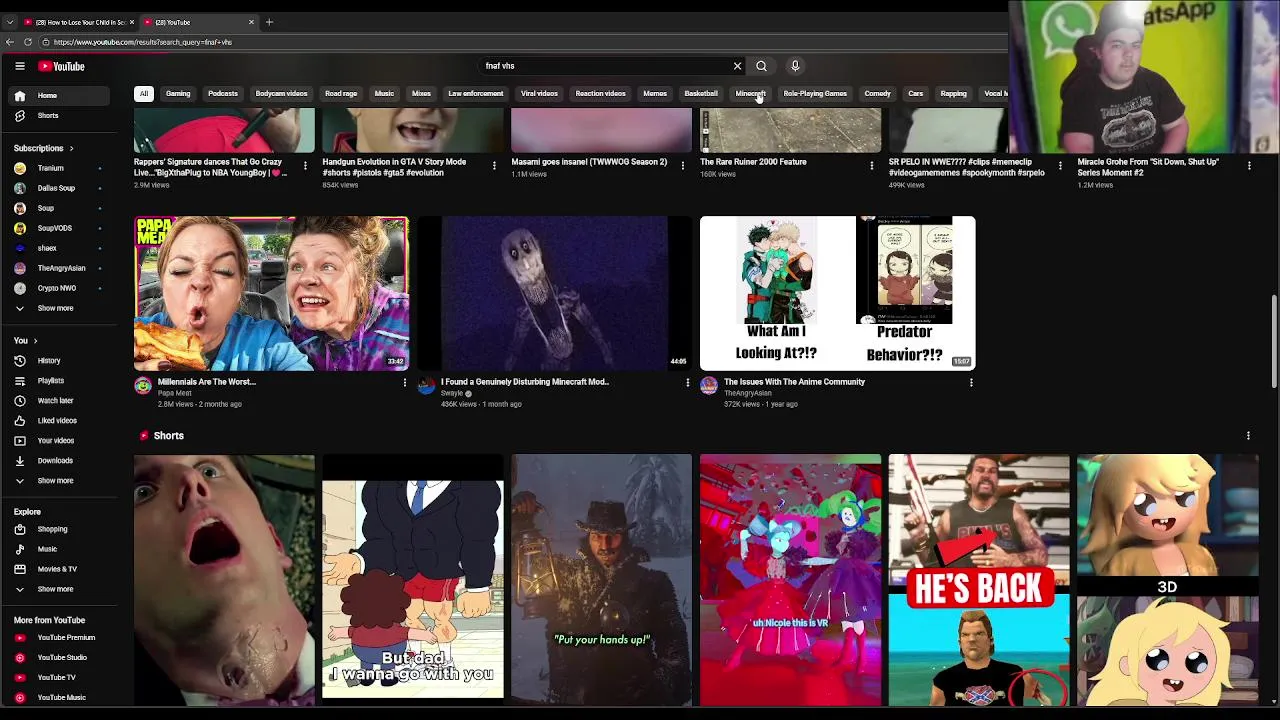1280x720 pixels.
Task: Open the YouTube hamburger guide menu
Action: (19, 66)
